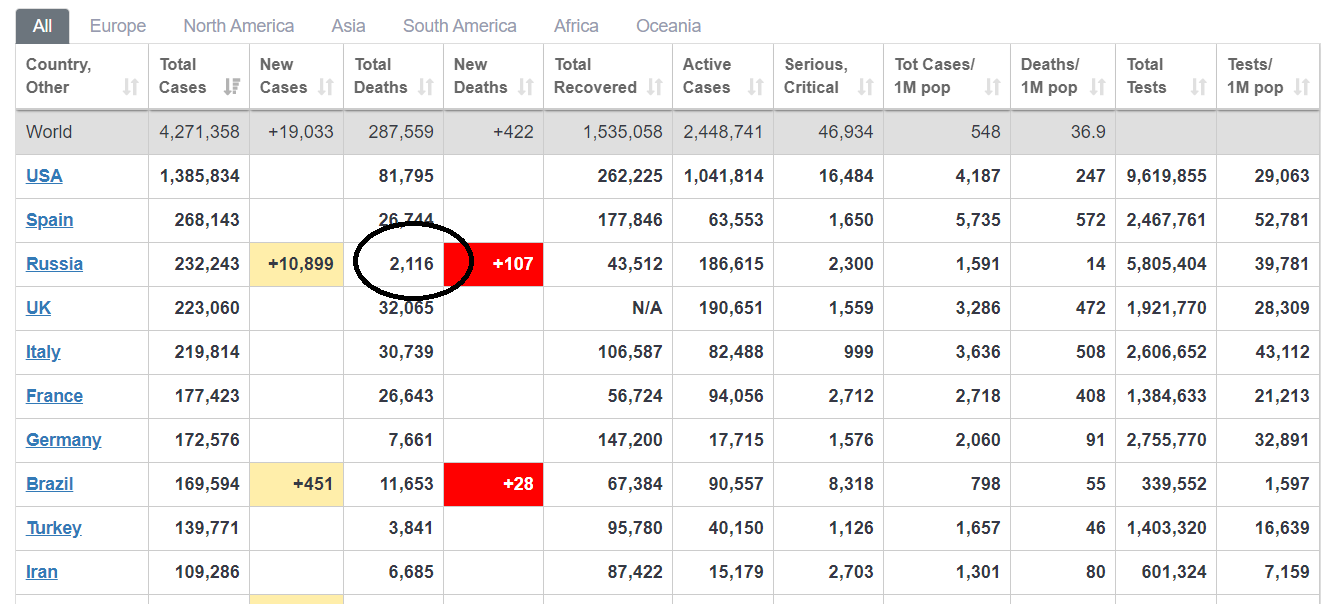Open the North America tab
The width and height of the screenshot is (1333, 604).
click(239, 26)
